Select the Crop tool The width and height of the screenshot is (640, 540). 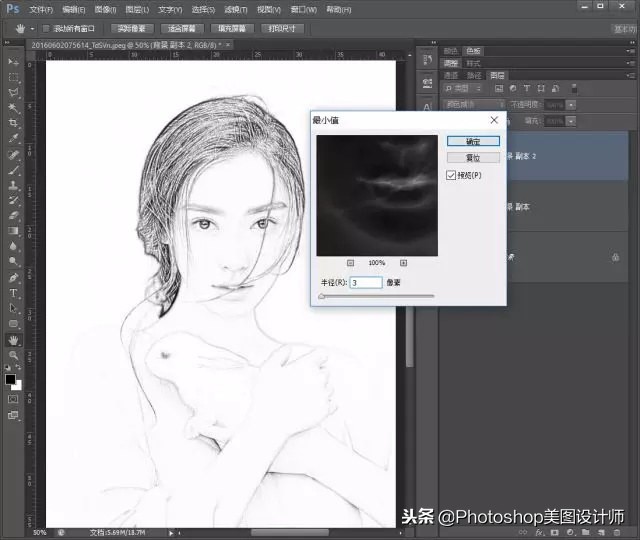[13, 123]
